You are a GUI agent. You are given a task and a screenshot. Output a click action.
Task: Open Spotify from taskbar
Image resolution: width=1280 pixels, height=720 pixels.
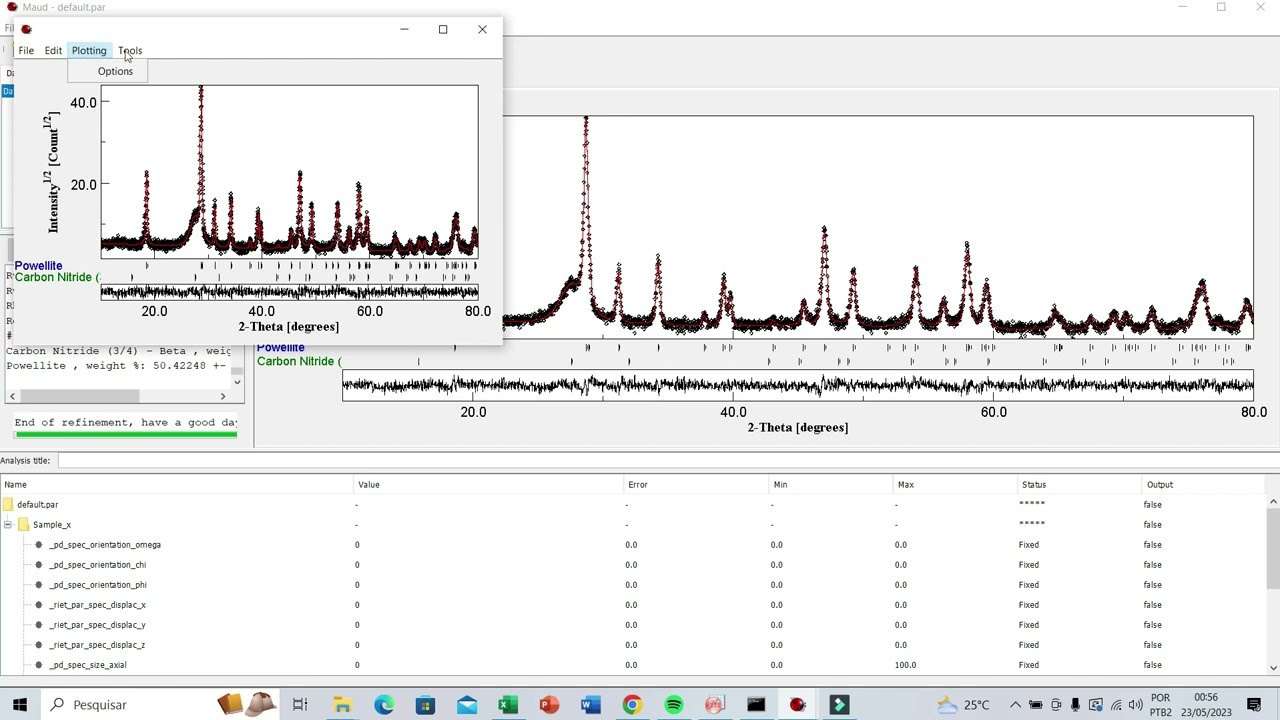[x=673, y=705]
